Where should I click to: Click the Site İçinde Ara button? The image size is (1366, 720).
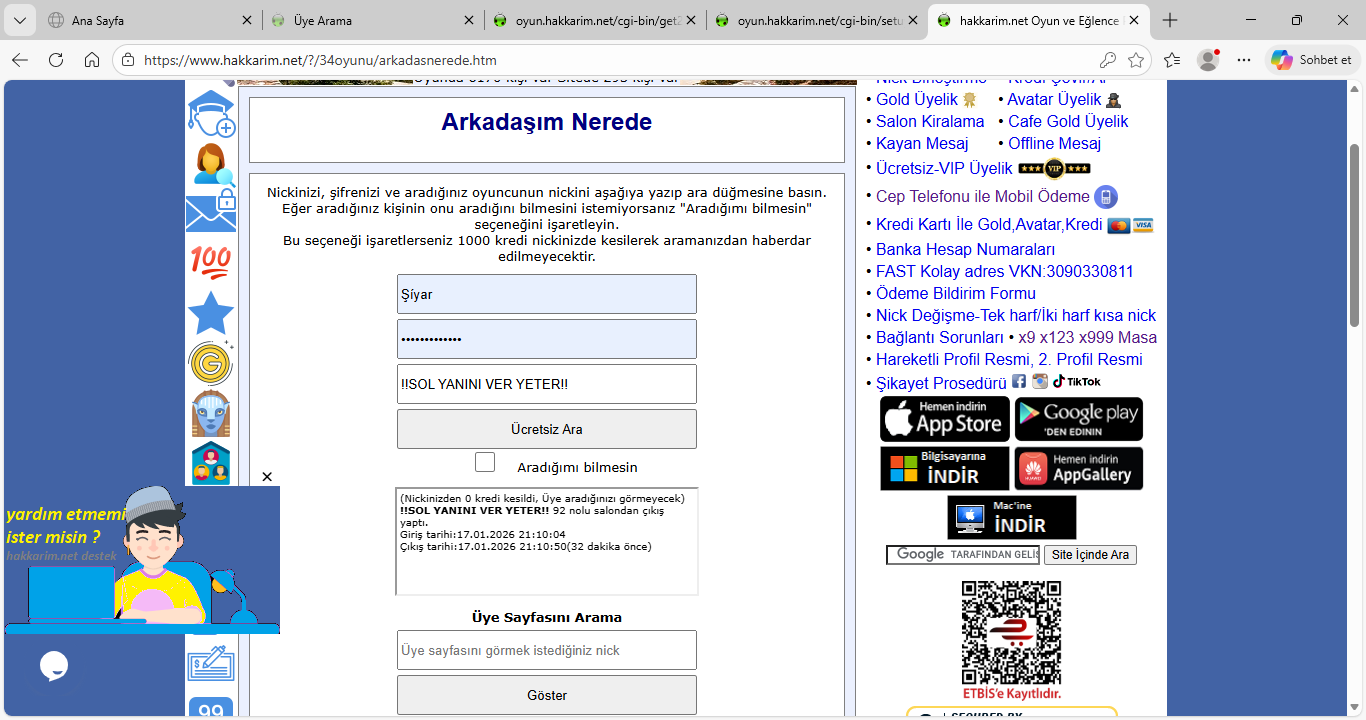(1090, 555)
